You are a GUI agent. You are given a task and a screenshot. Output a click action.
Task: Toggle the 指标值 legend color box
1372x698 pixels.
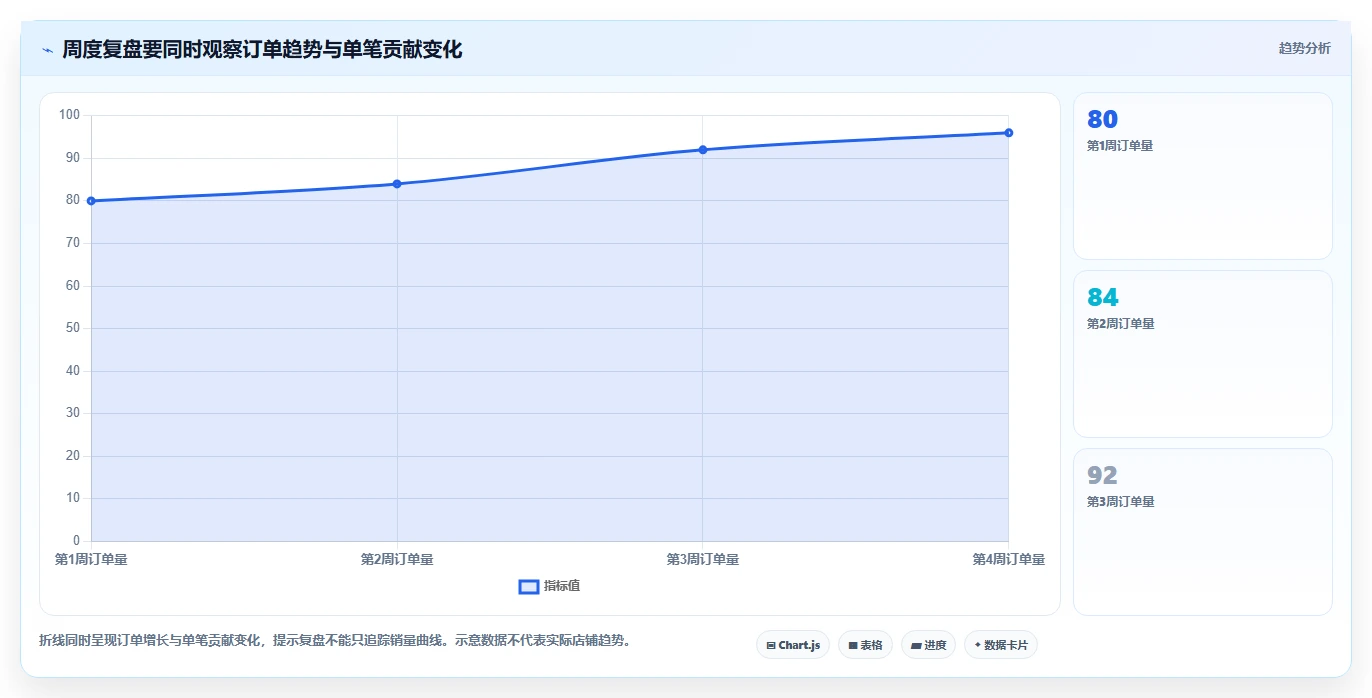pos(529,586)
